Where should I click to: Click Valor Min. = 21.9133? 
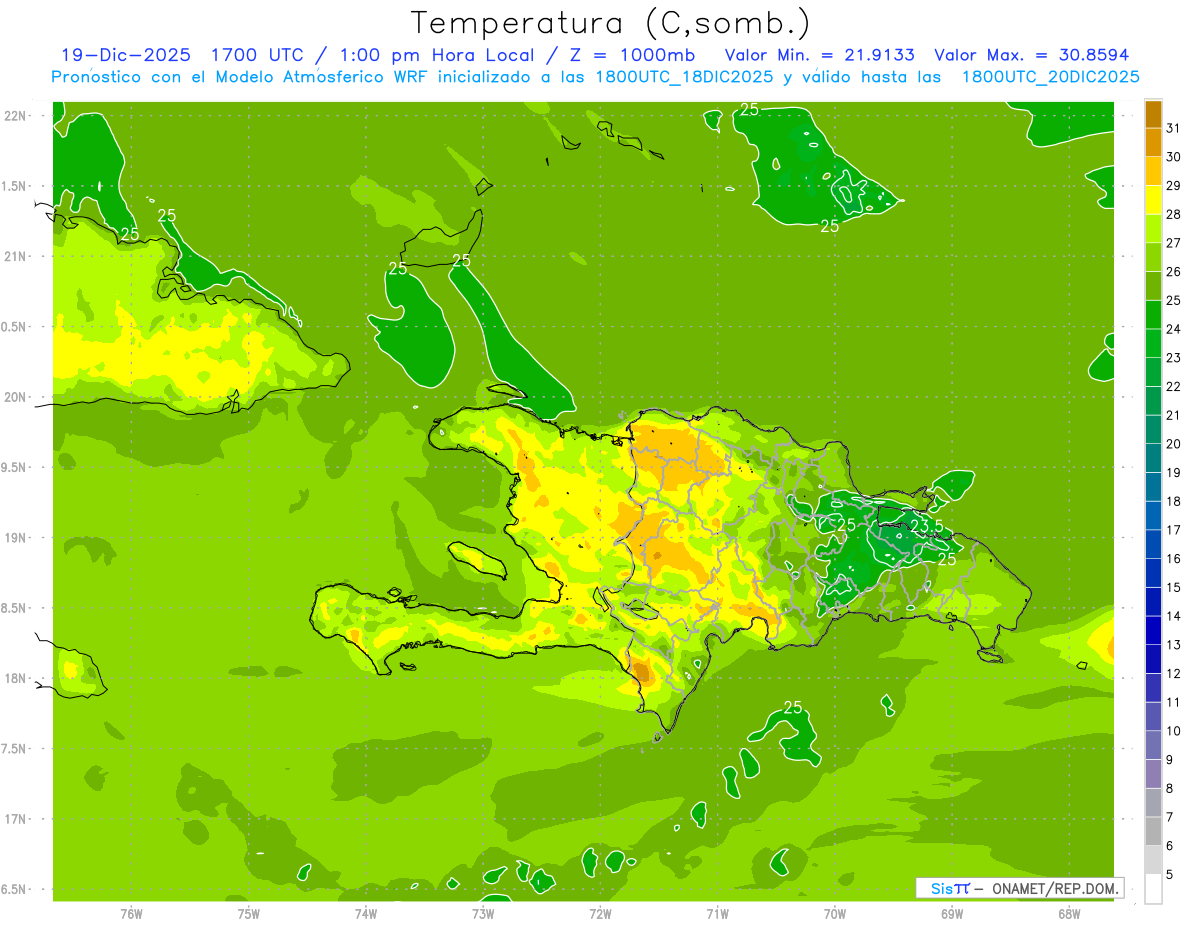820,55
